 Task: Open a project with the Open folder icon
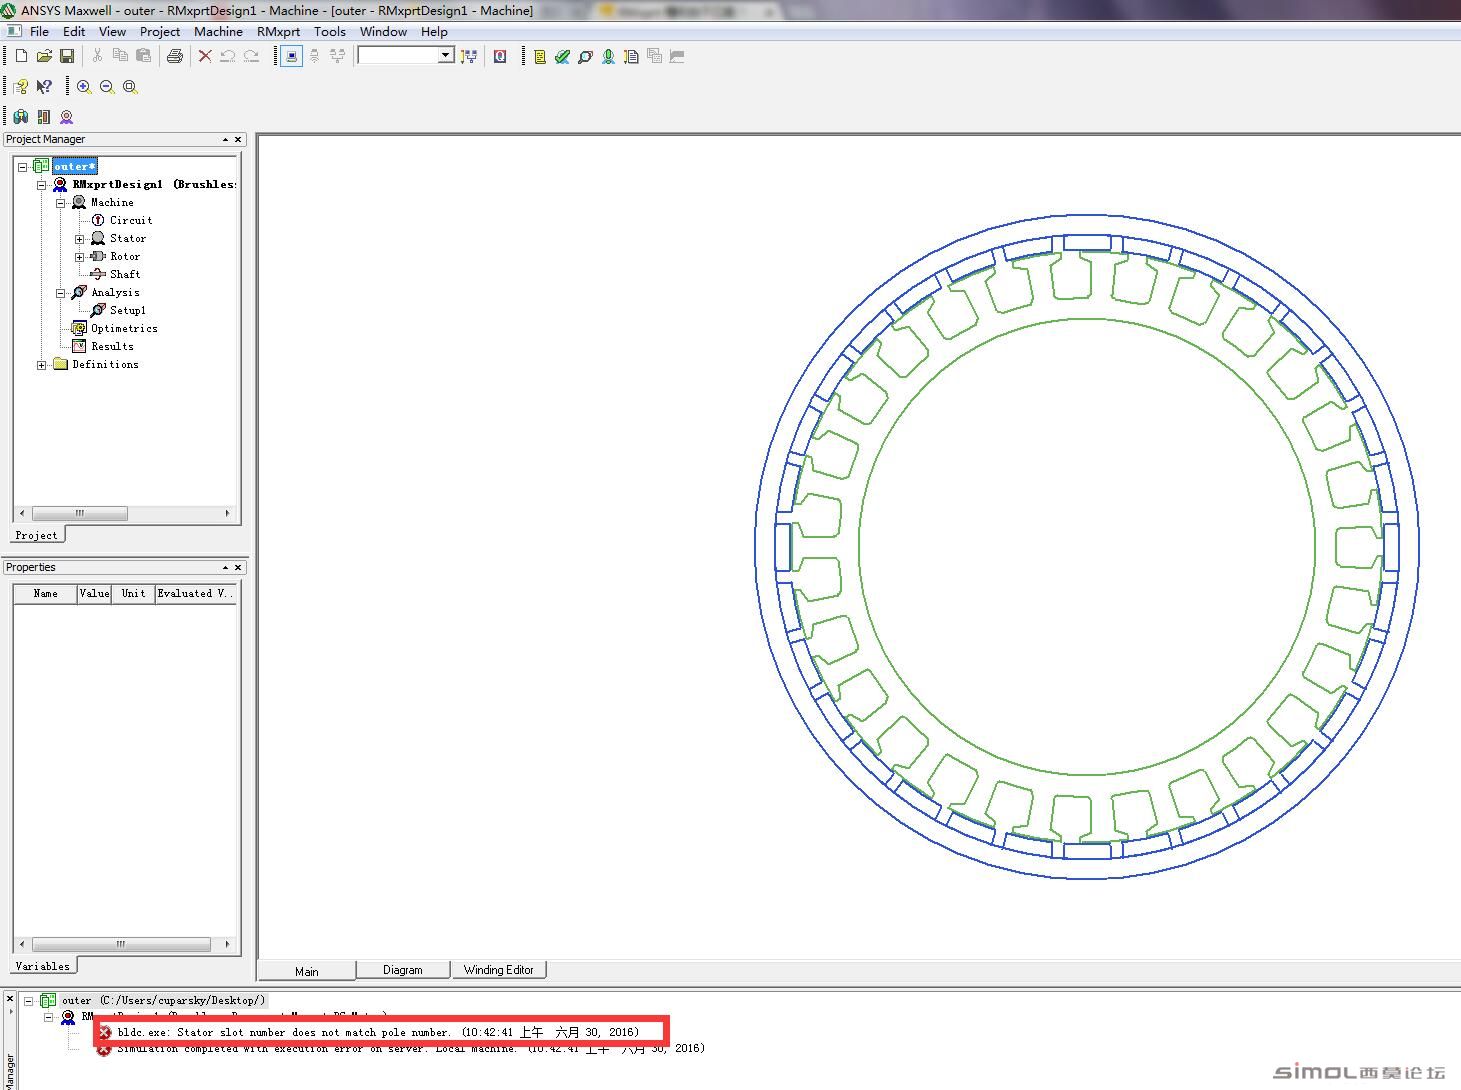tap(44, 56)
